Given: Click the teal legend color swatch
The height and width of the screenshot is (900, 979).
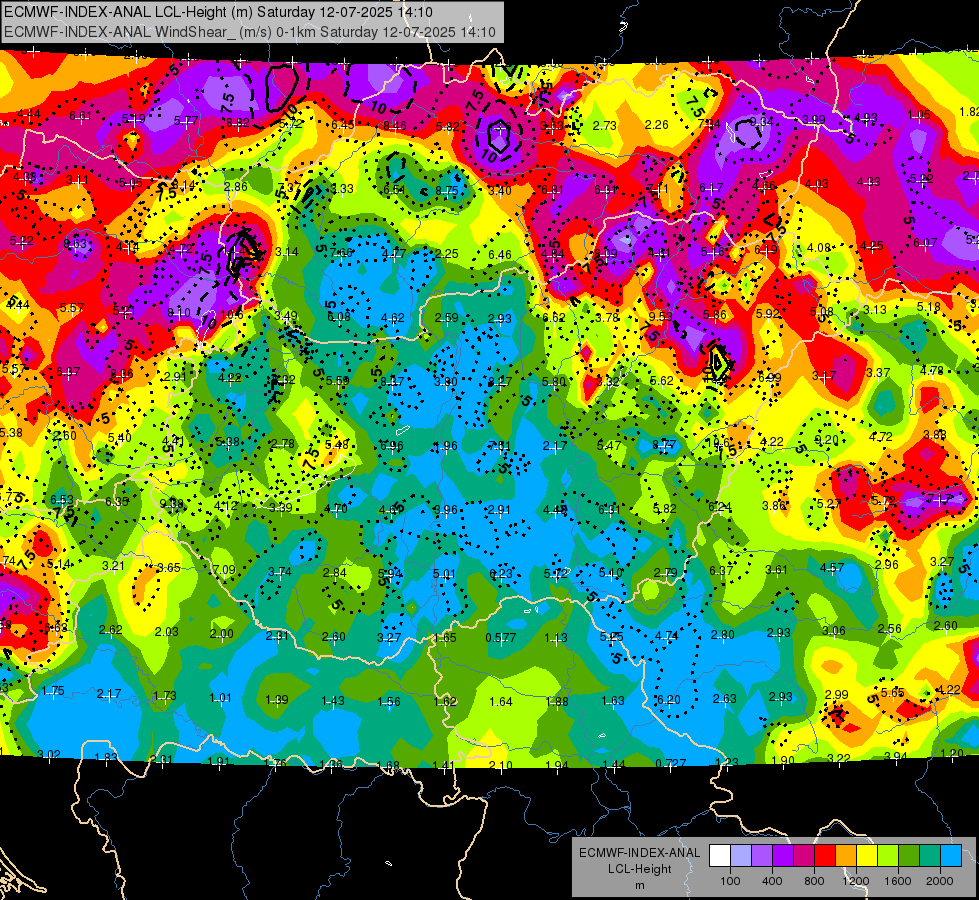Looking at the screenshot, I should pyautogui.click(x=930, y=855).
